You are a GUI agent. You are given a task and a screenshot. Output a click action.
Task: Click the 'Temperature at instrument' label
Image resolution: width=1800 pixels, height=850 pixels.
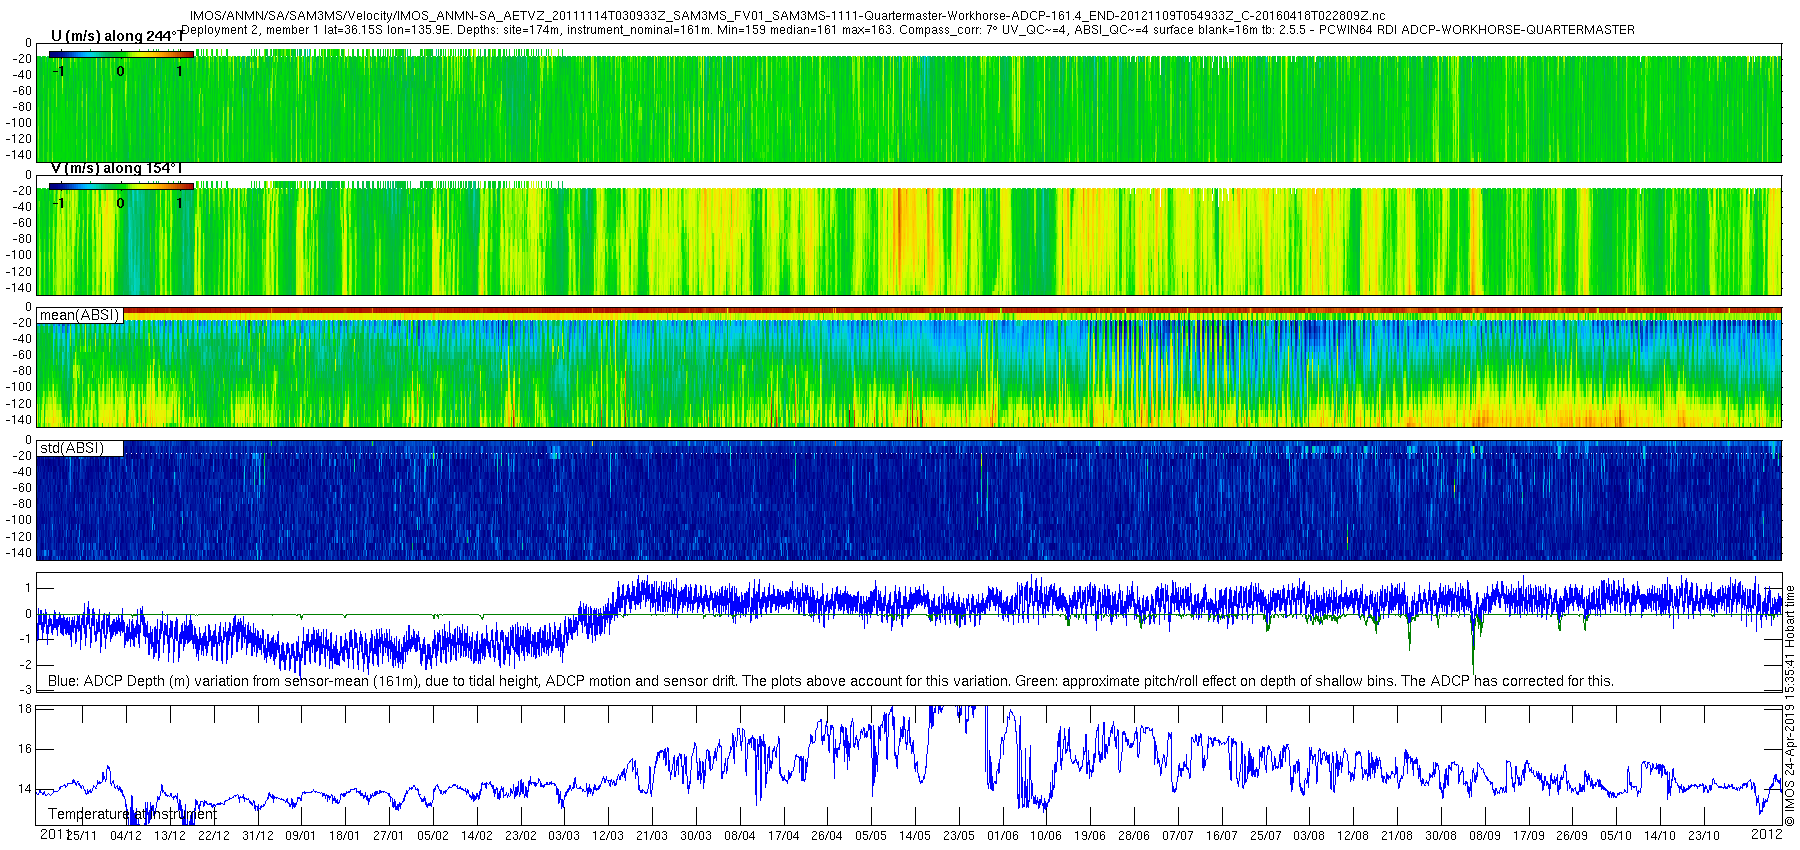point(132,814)
